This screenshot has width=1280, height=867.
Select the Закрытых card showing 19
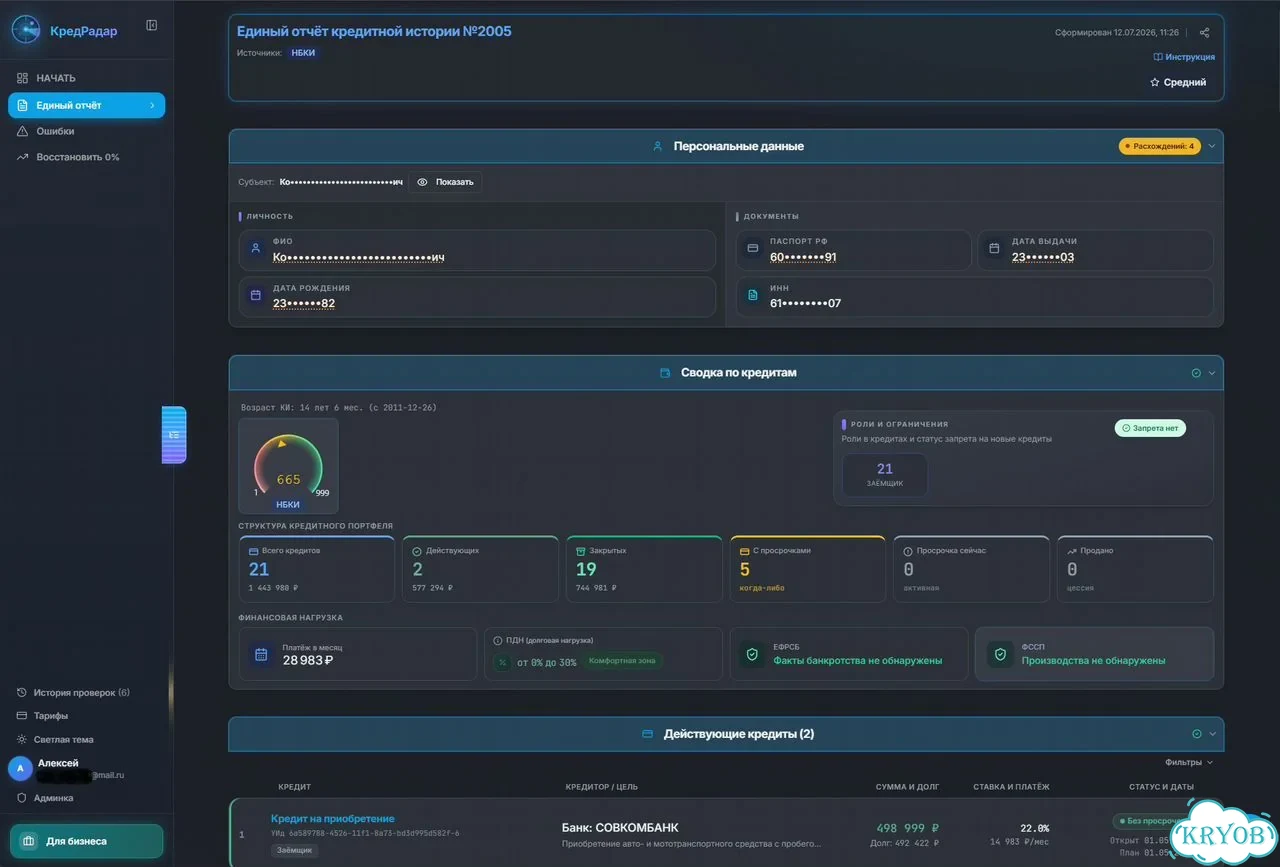tap(644, 569)
